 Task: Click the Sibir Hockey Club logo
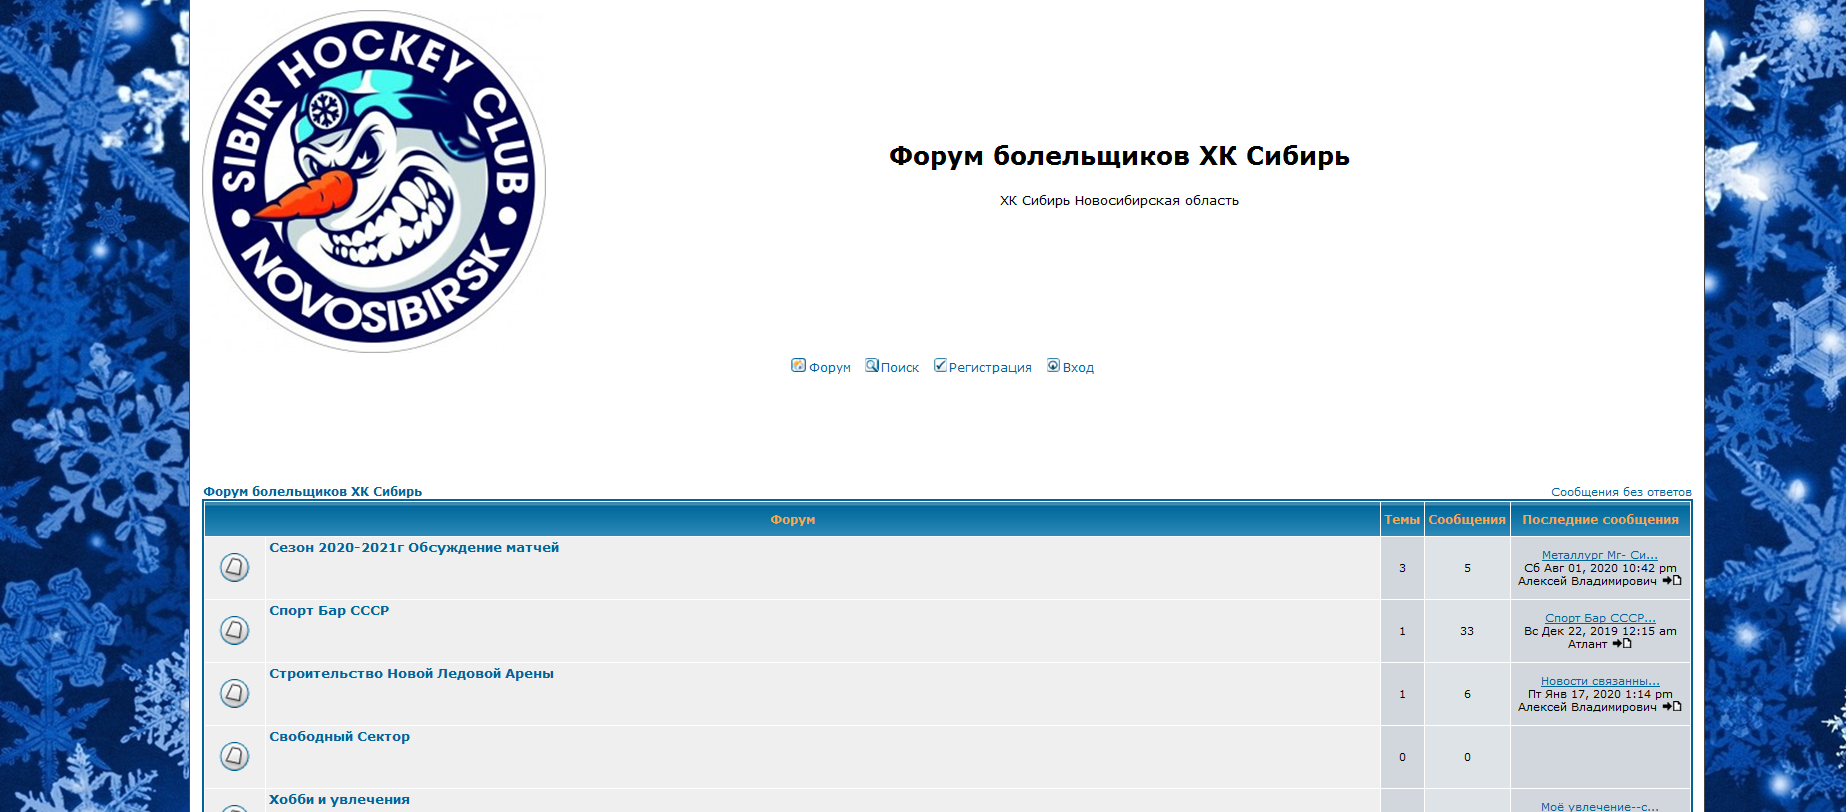(374, 182)
